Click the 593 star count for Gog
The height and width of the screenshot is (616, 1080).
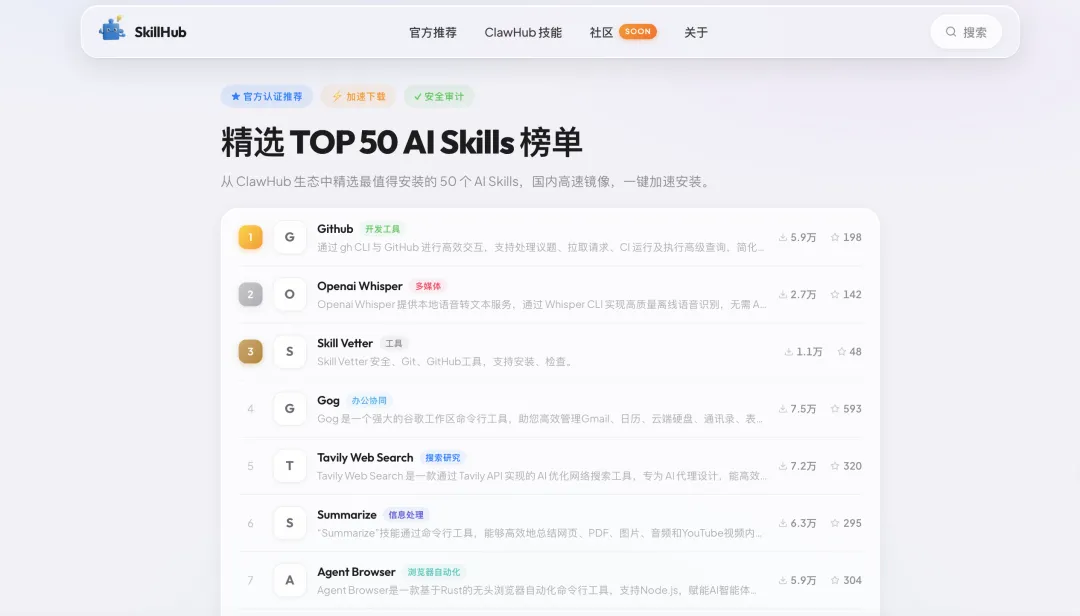click(x=852, y=409)
